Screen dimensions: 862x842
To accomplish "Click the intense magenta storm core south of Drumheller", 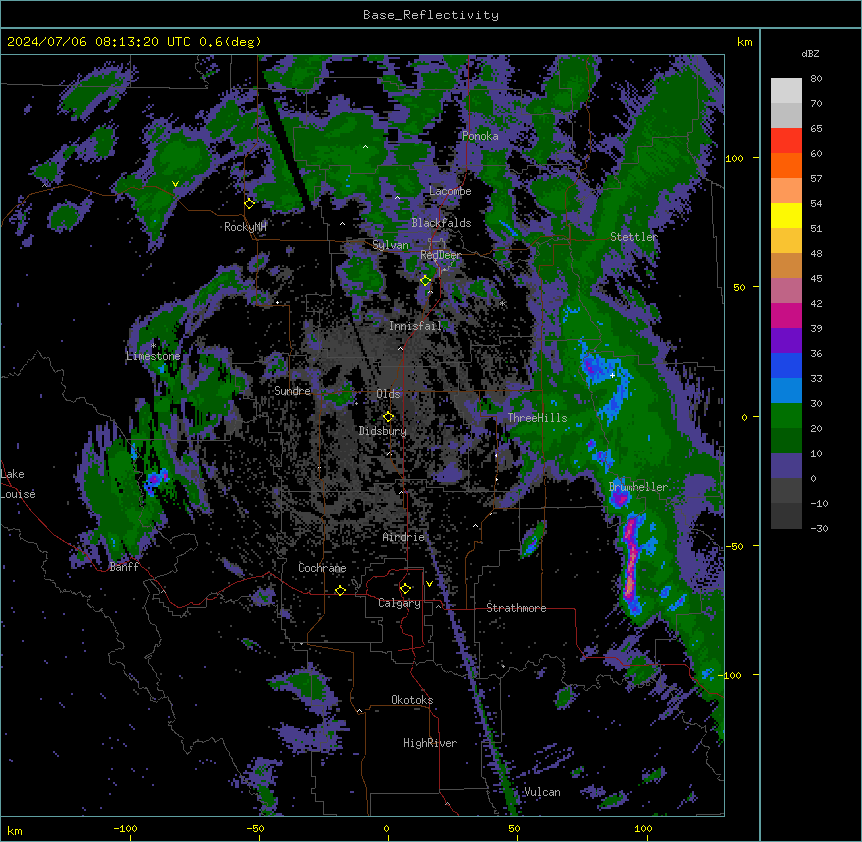I will click(631, 561).
